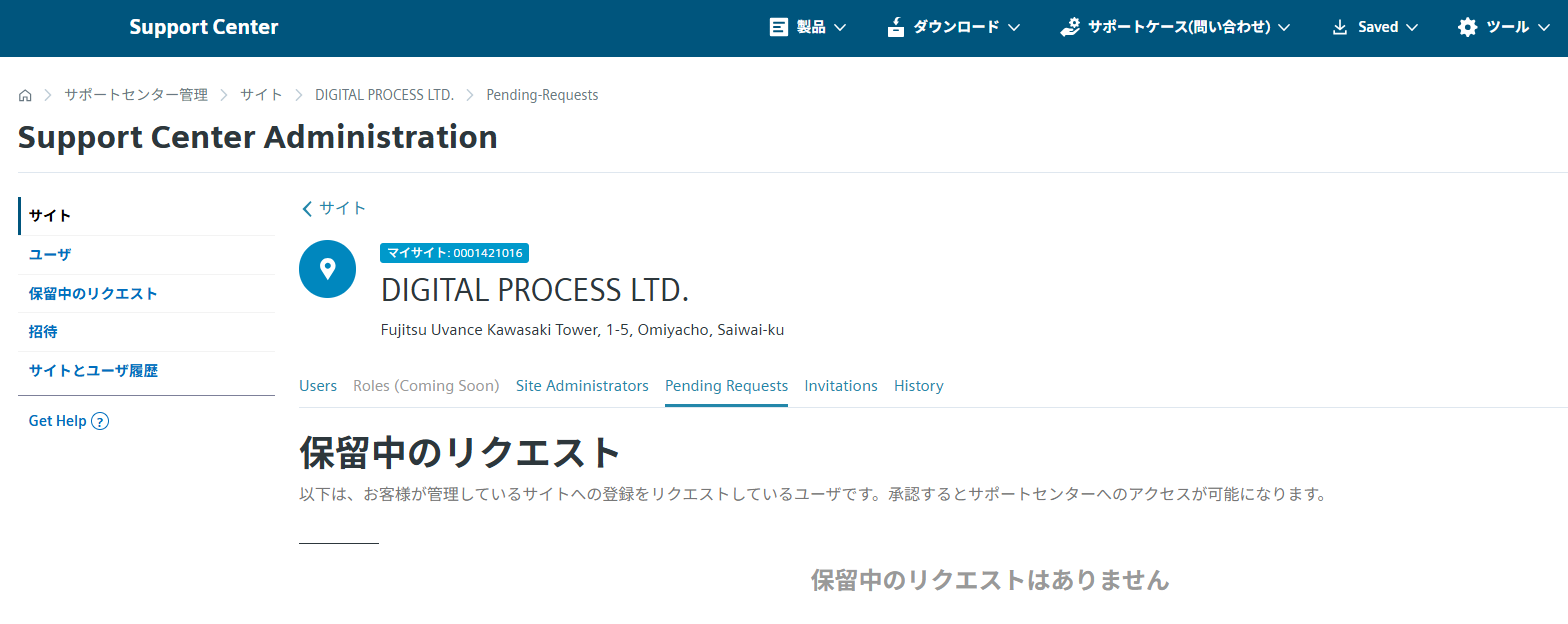Click the 製品 document icon
The width and height of the screenshot is (1568, 624).
[x=778, y=28]
